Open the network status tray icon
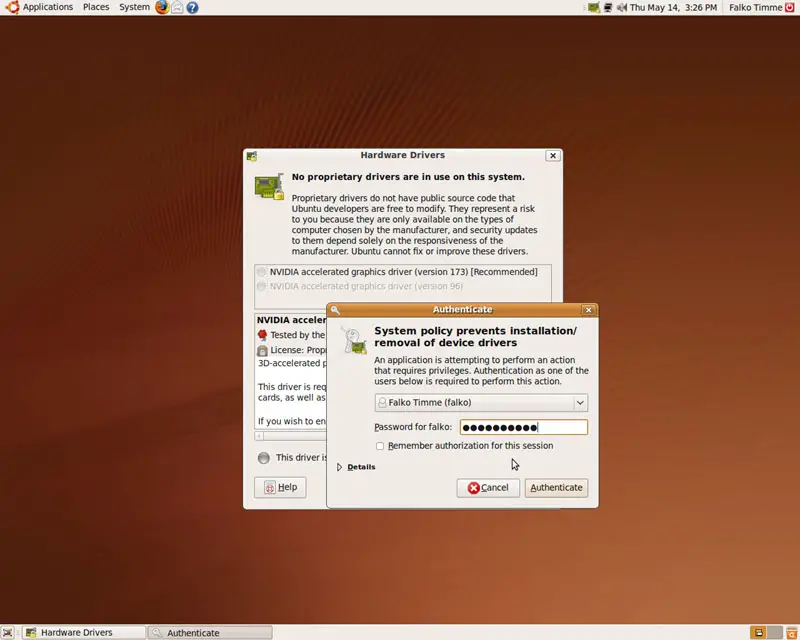 [x=608, y=8]
